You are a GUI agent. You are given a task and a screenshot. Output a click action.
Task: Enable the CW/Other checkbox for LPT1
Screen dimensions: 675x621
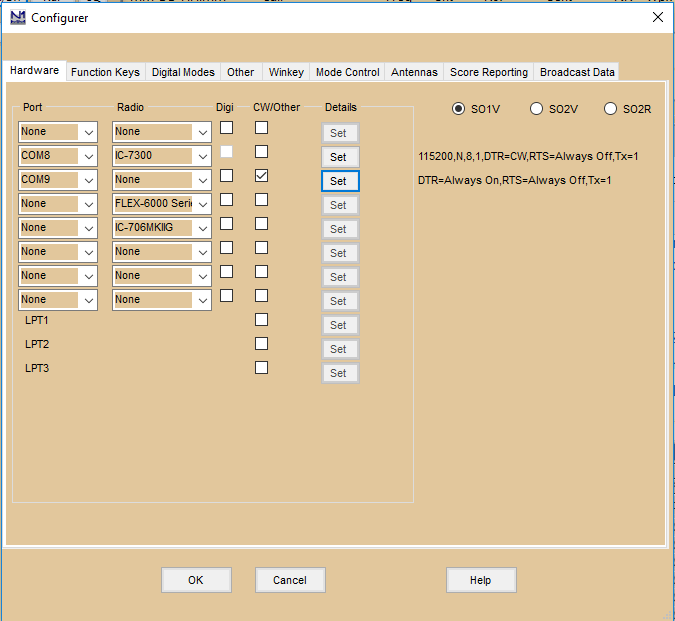coord(261,320)
